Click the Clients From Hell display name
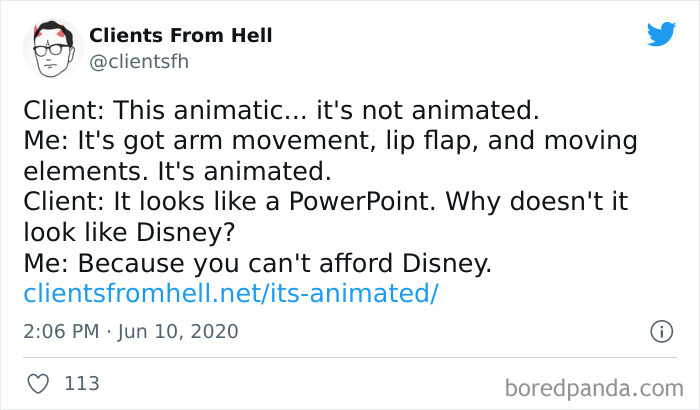Image resolution: width=700 pixels, height=410 pixels. (181, 36)
